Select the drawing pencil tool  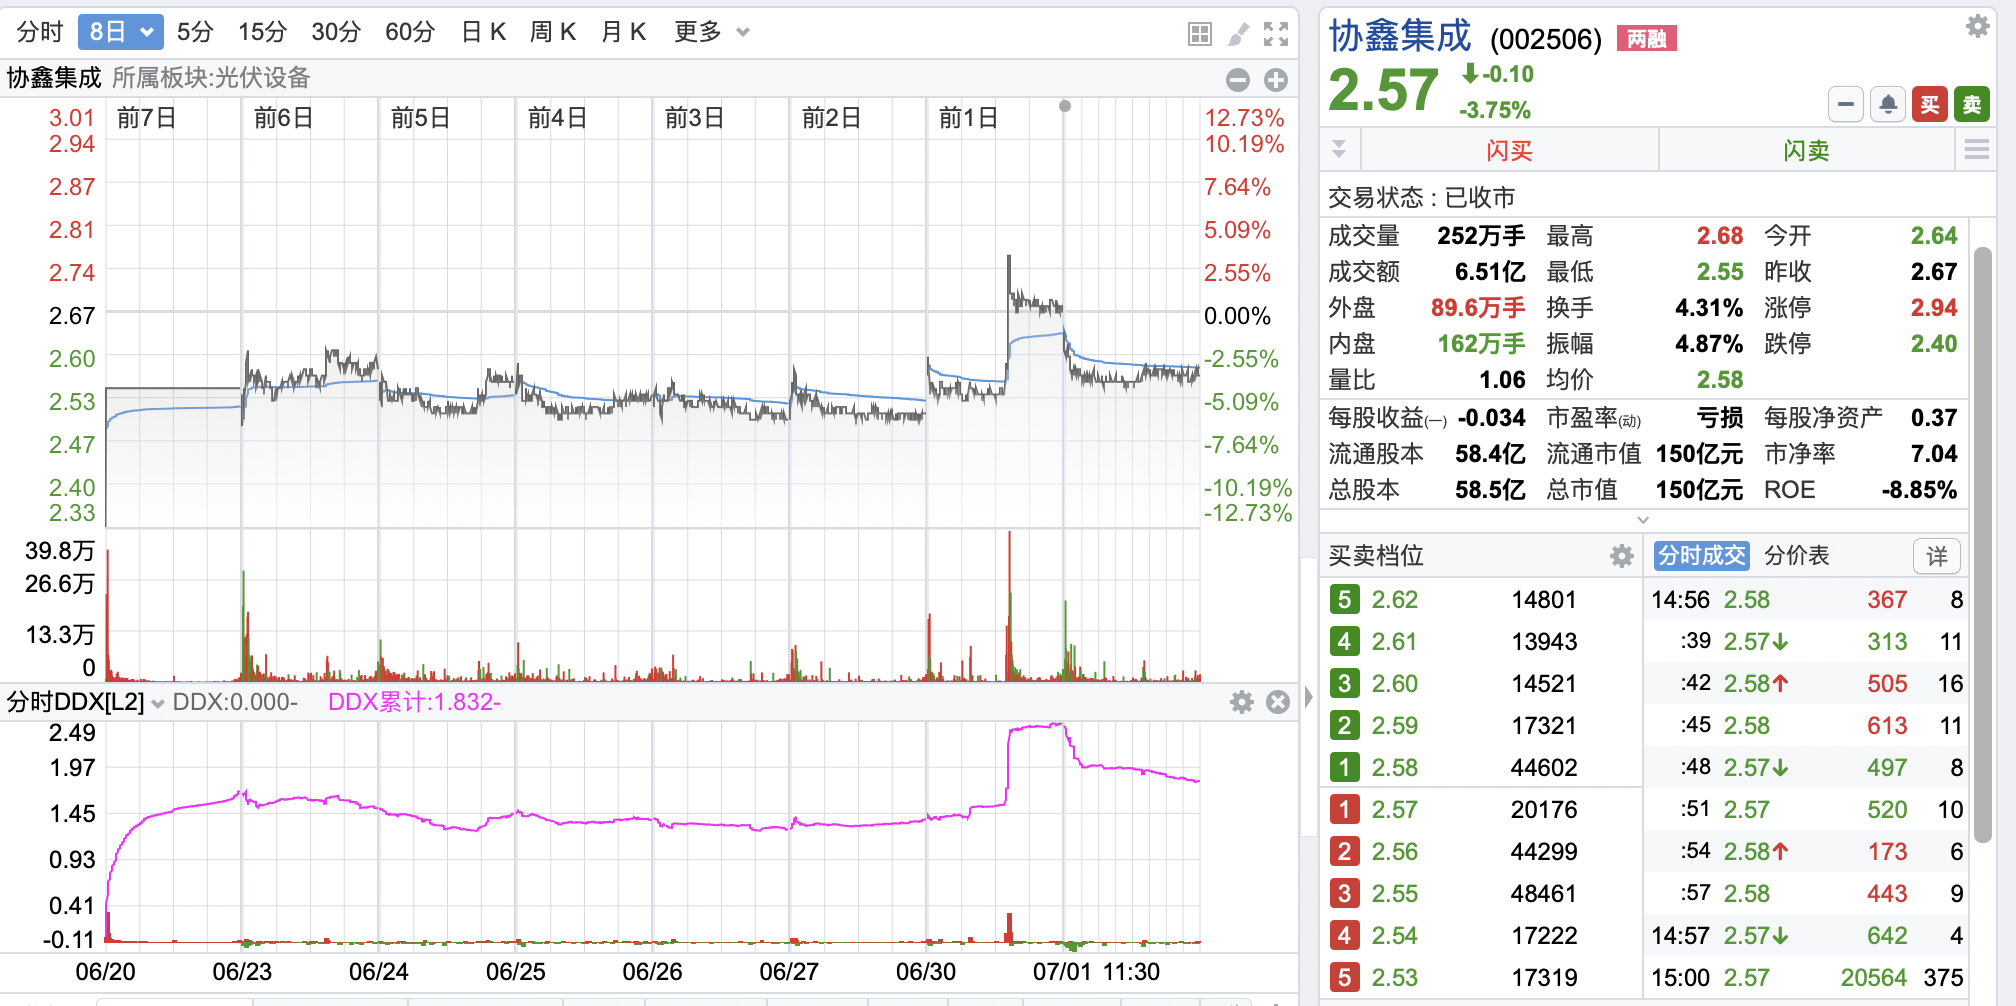point(1238,33)
